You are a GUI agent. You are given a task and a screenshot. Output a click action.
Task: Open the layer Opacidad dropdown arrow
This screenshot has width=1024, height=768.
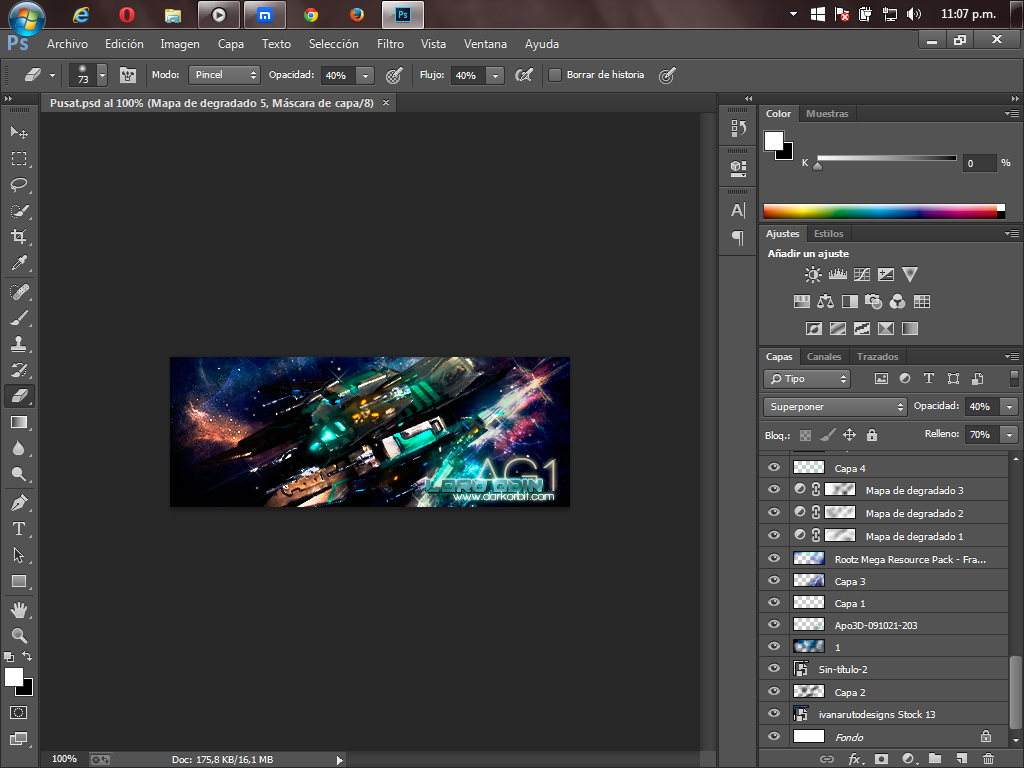(1010, 407)
